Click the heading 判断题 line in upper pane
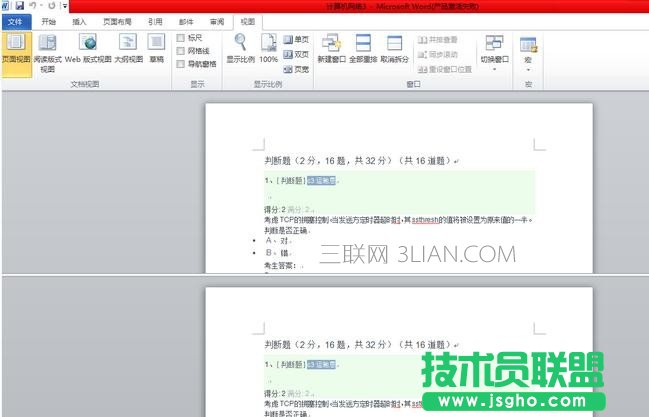 361,161
